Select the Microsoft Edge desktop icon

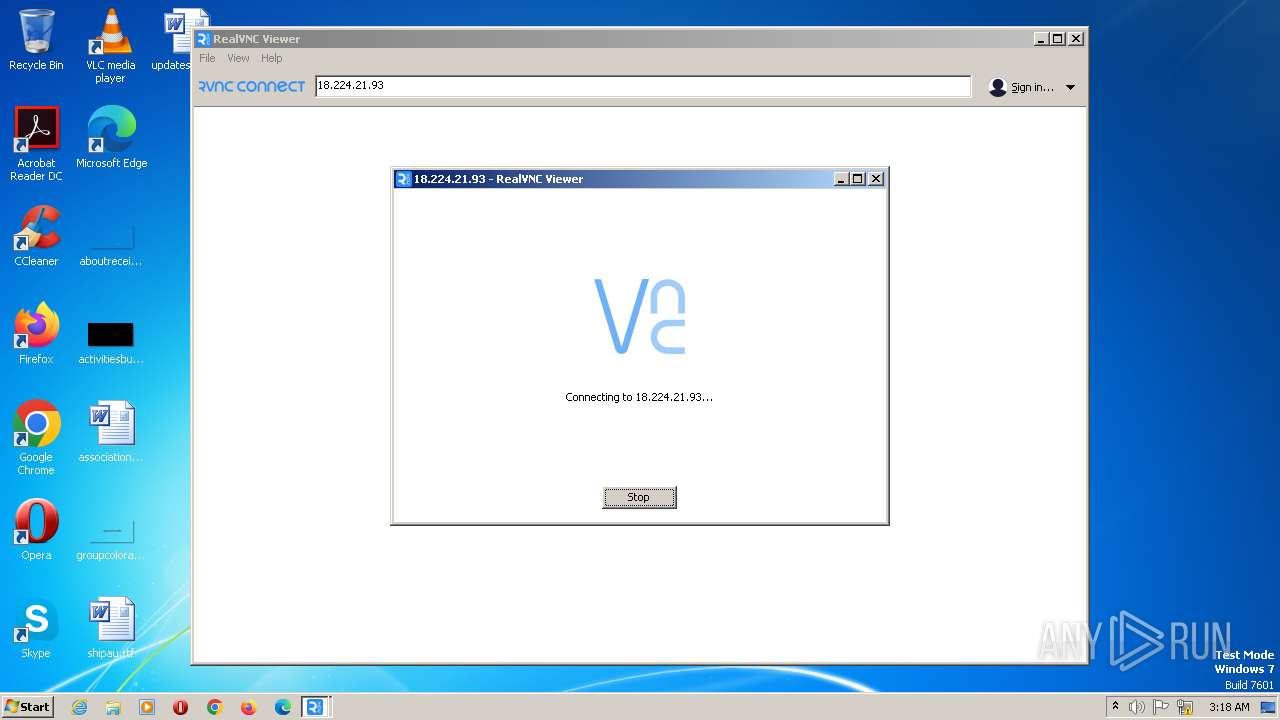111,138
